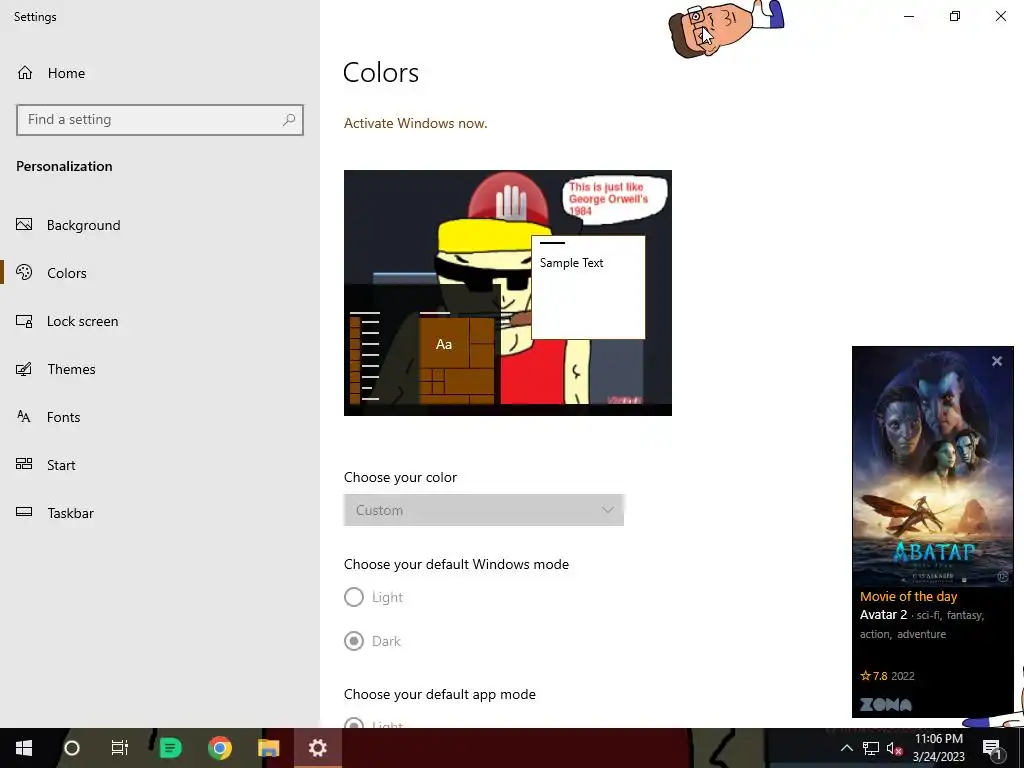1024x768 pixels.
Task: Click the Background picture icon in sidebar
Action: click(x=24, y=225)
